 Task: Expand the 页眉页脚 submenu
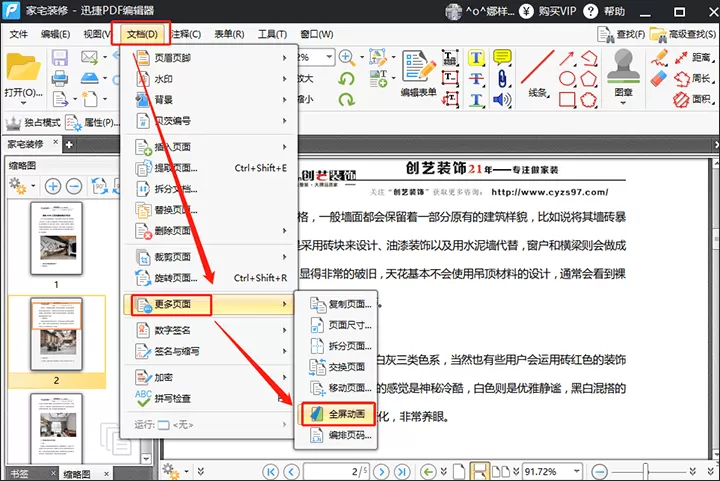coord(211,58)
